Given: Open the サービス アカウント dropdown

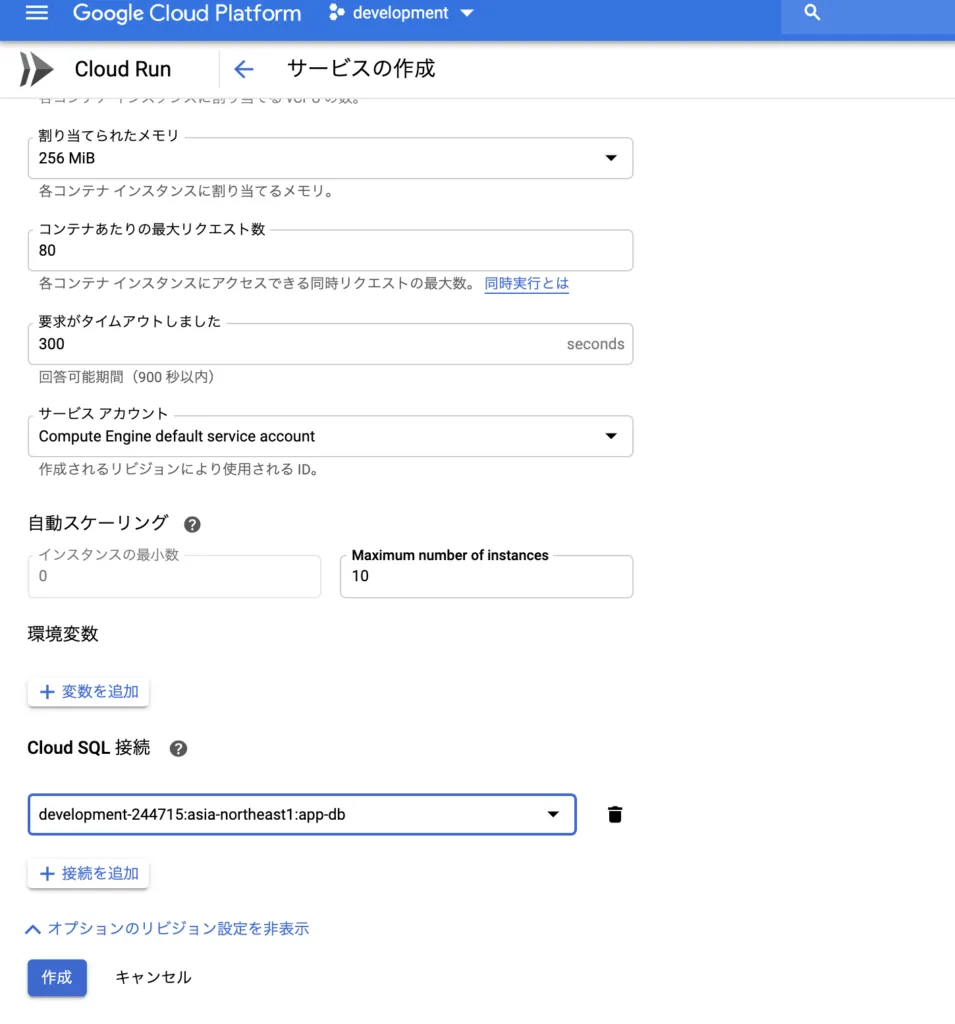Looking at the screenshot, I should (331, 436).
